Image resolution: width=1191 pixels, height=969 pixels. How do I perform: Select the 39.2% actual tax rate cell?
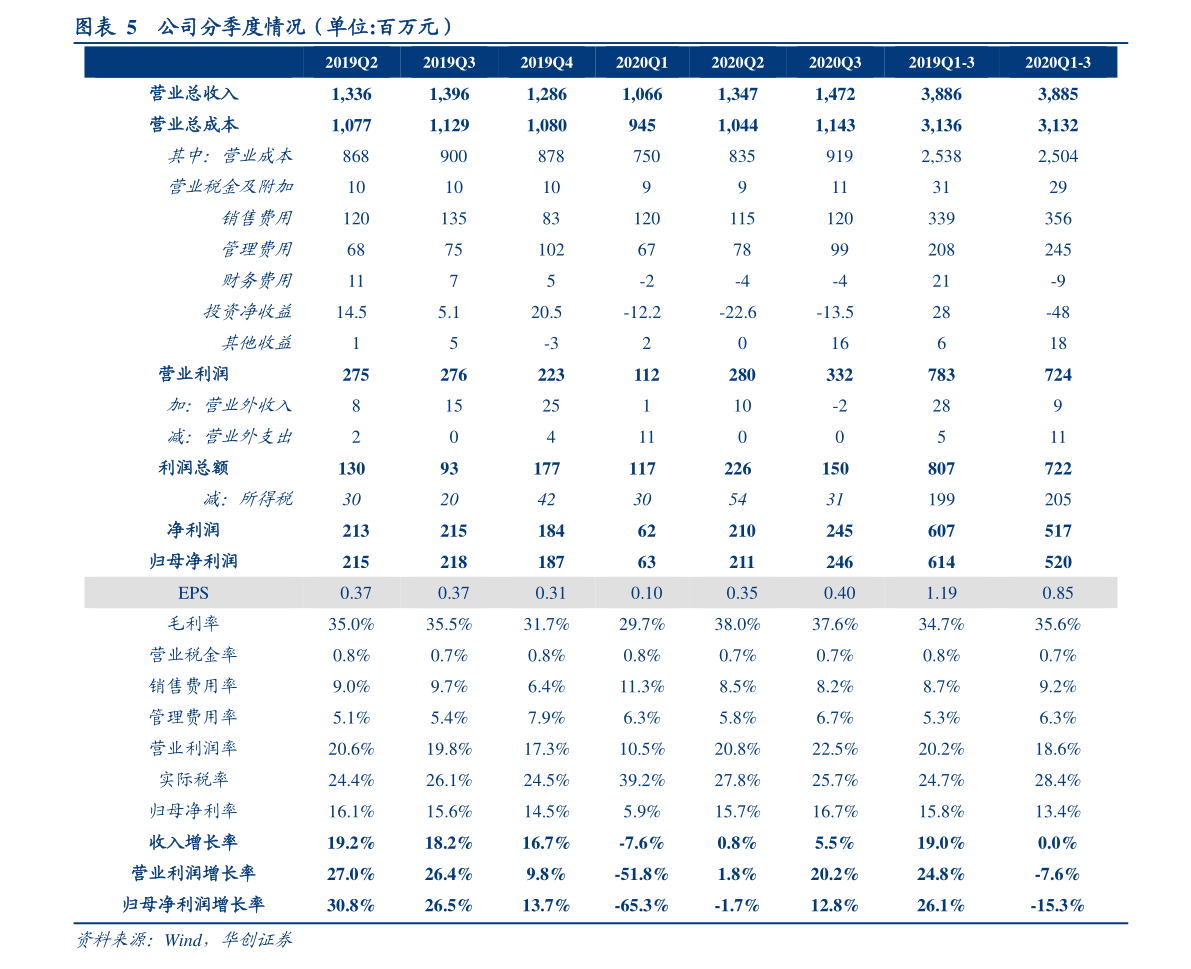pyautogui.click(x=642, y=779)
